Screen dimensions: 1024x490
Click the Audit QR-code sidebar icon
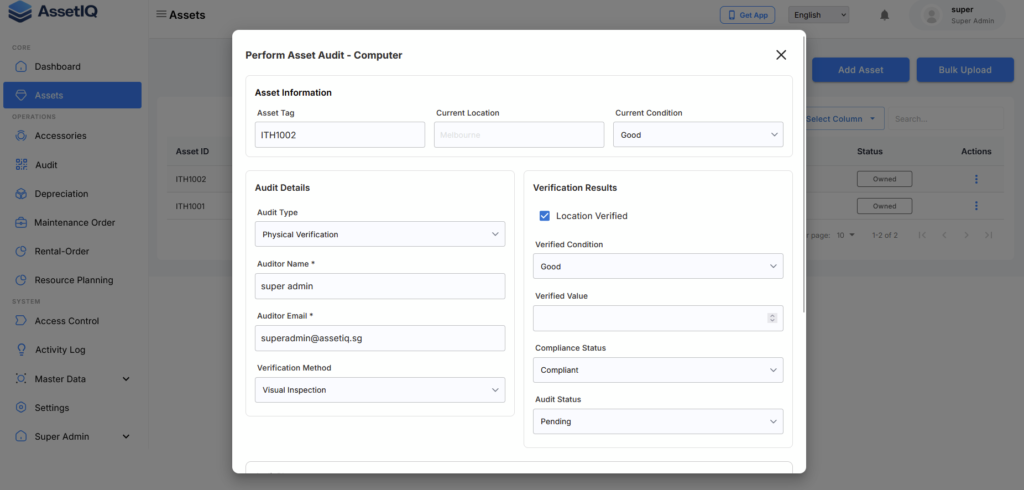coord(21,165)
